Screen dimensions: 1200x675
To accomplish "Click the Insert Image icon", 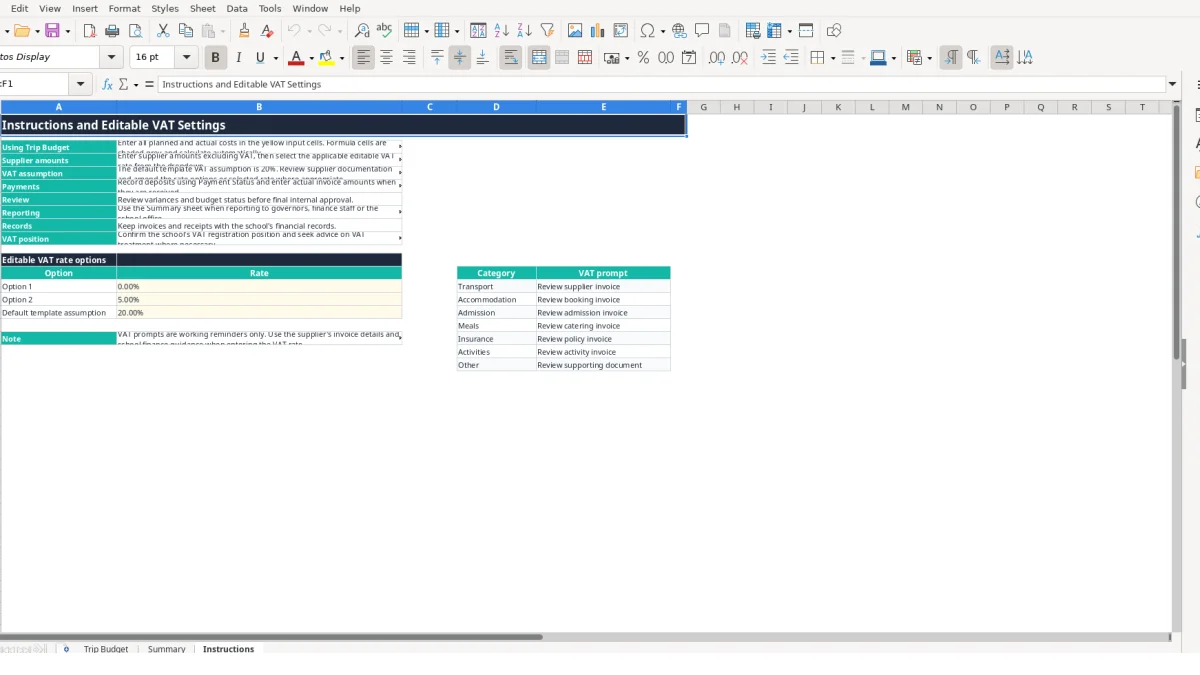I will [x=575, y=31].
